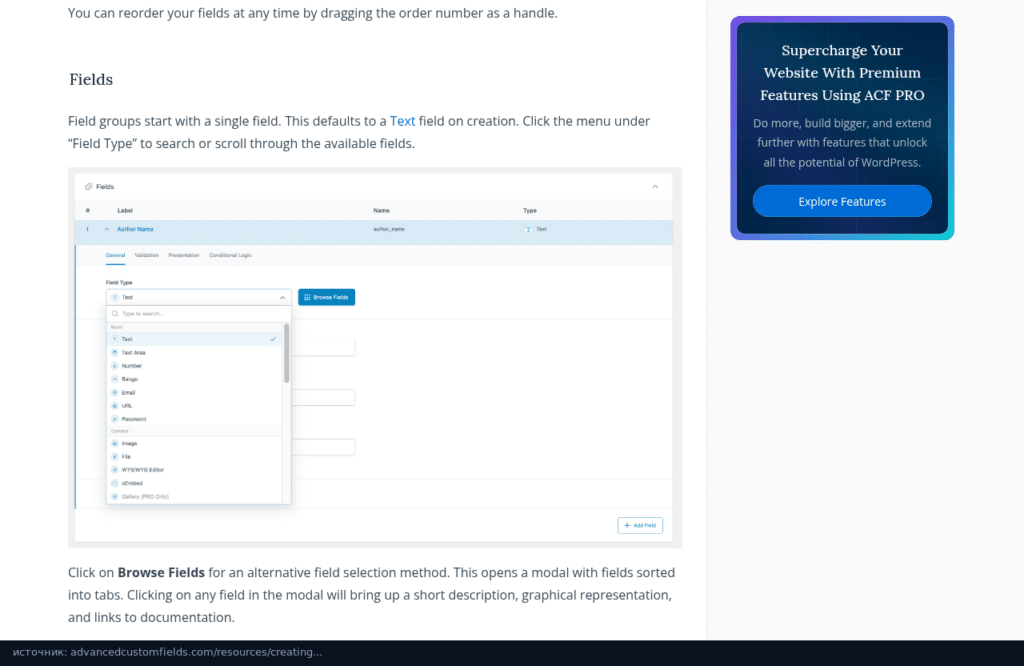Click the Add Field button
Image resolution: width=1024 pixels, height=666 pixels.
point(640,526)
